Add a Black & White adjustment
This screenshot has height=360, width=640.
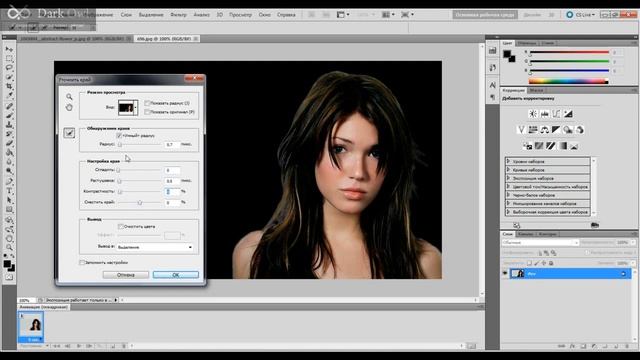click(x=556, y=130)
